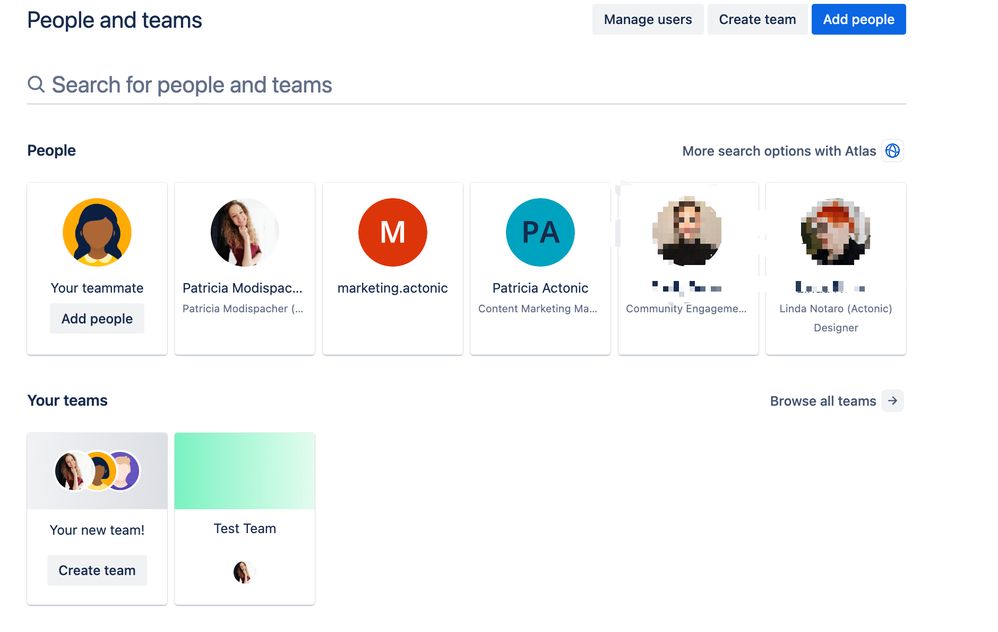
Task: Open the Test Team member avatar
Action: point(244,573)
